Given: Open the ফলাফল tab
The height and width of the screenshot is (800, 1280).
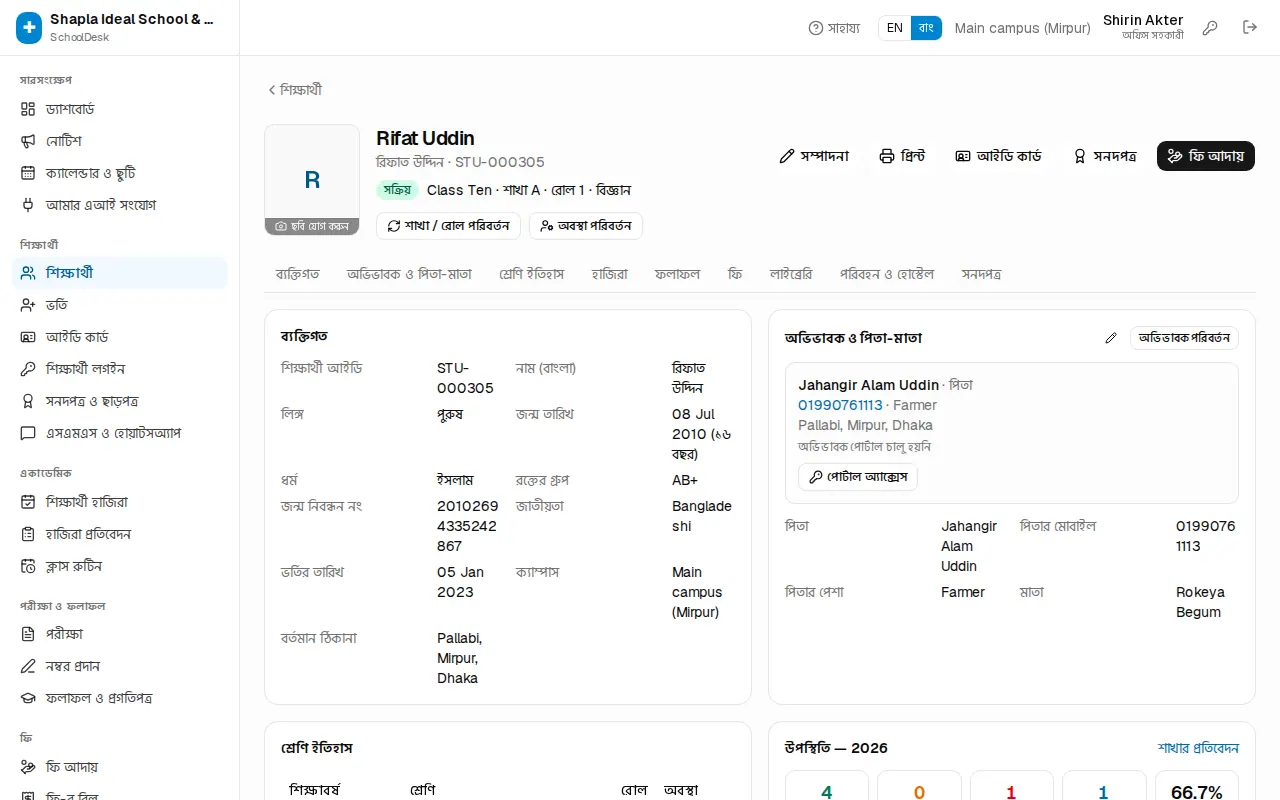Looking at the screenshot, I should tap(678, 274).
